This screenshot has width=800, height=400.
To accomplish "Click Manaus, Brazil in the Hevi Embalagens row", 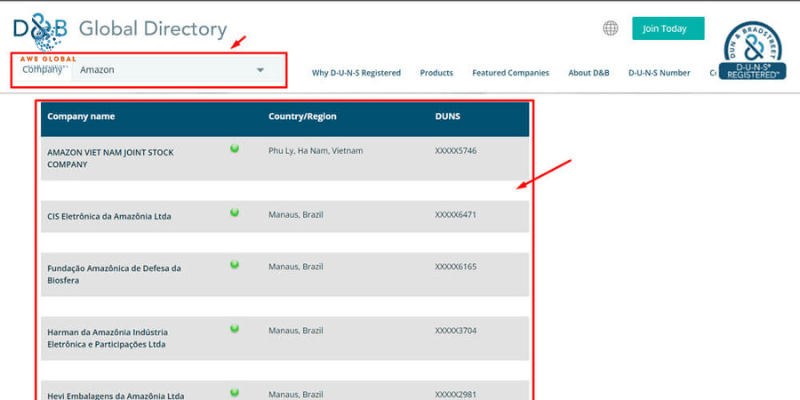I will (296, 394).
